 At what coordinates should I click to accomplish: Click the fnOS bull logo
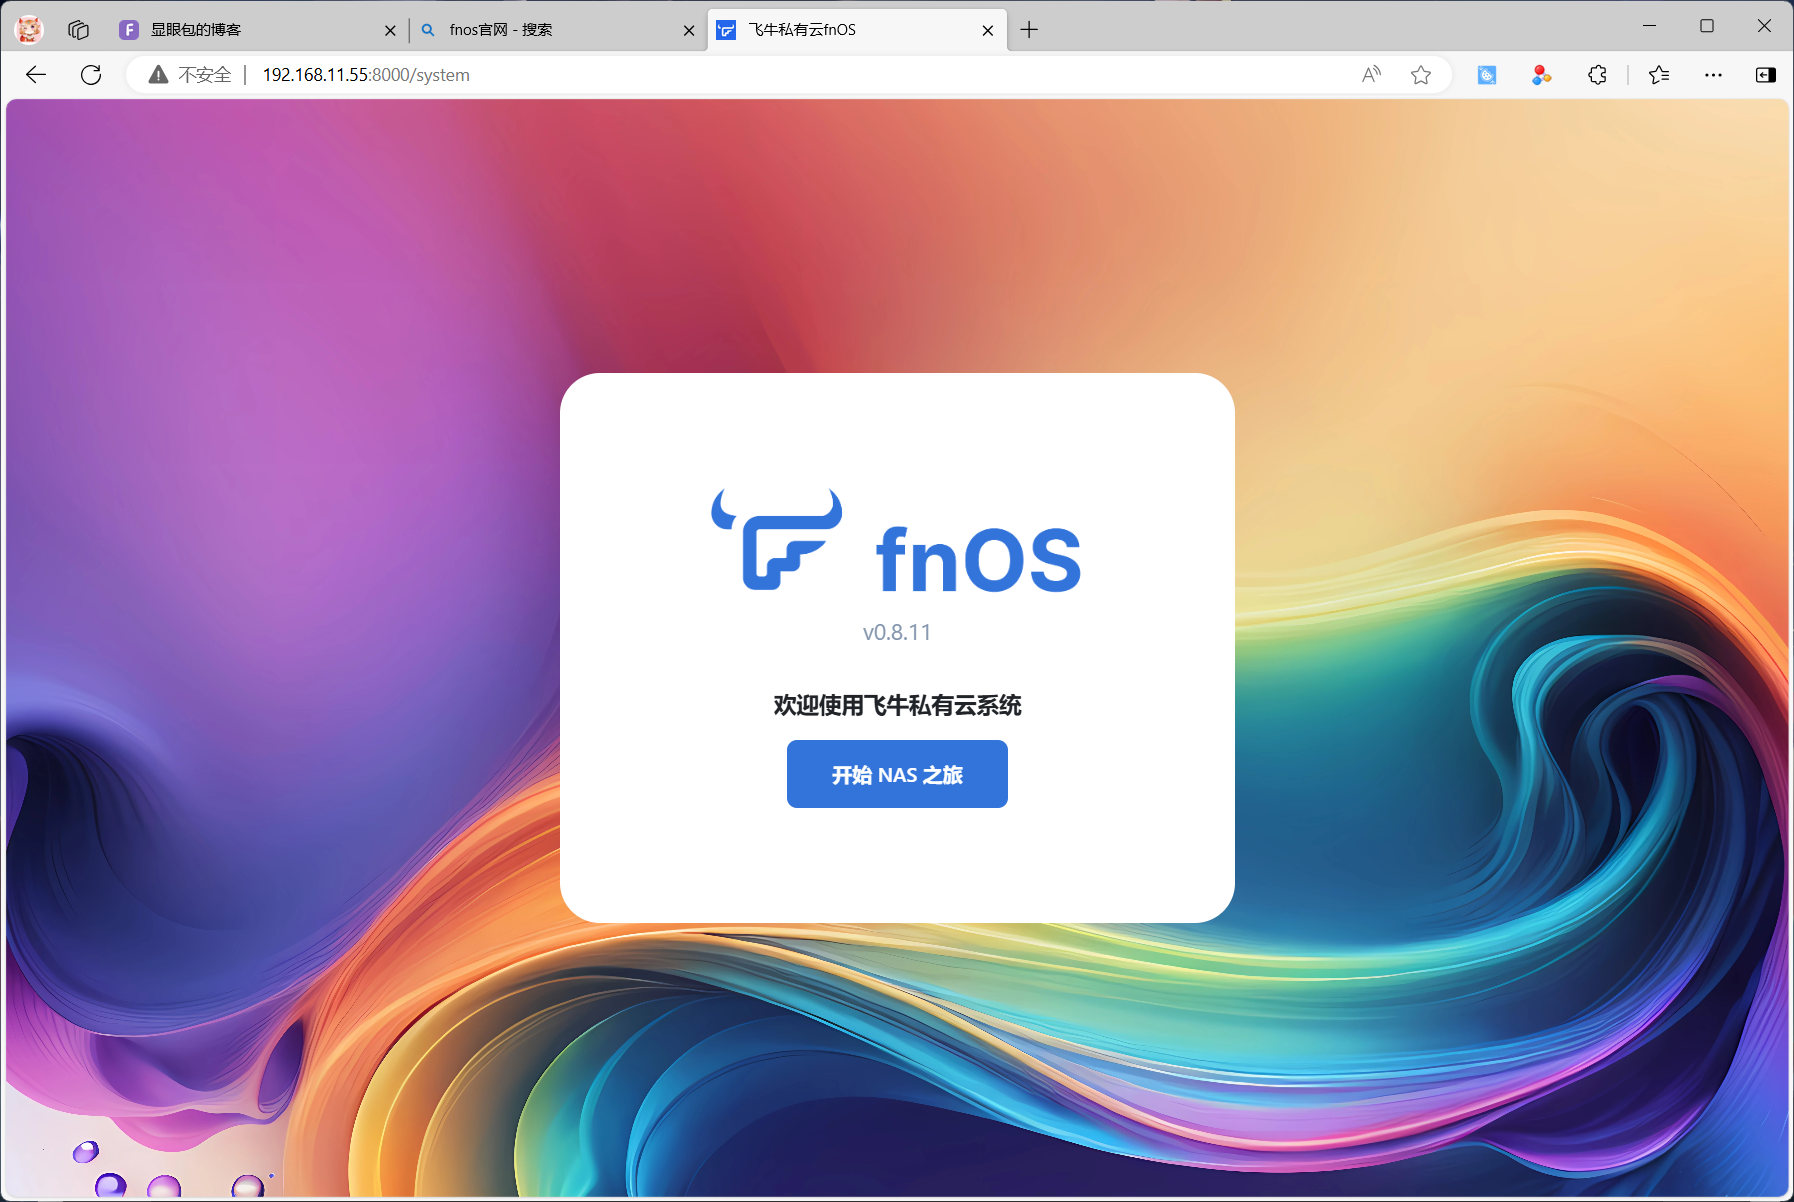(x=777, y=540)
